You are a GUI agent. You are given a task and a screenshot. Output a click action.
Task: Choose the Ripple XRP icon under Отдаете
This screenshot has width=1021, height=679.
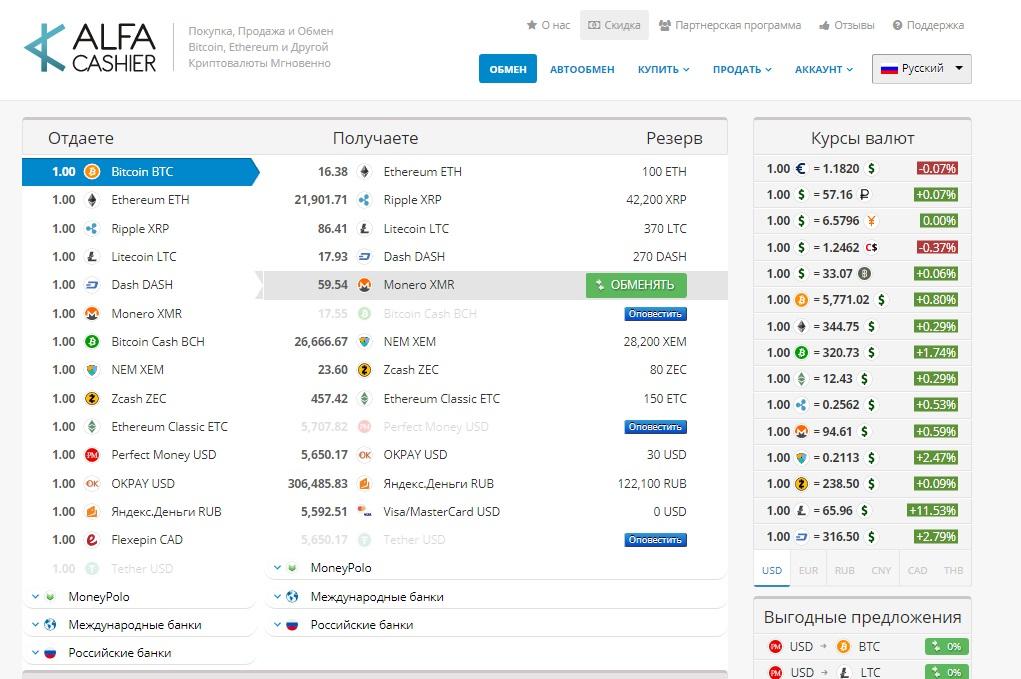92,229
